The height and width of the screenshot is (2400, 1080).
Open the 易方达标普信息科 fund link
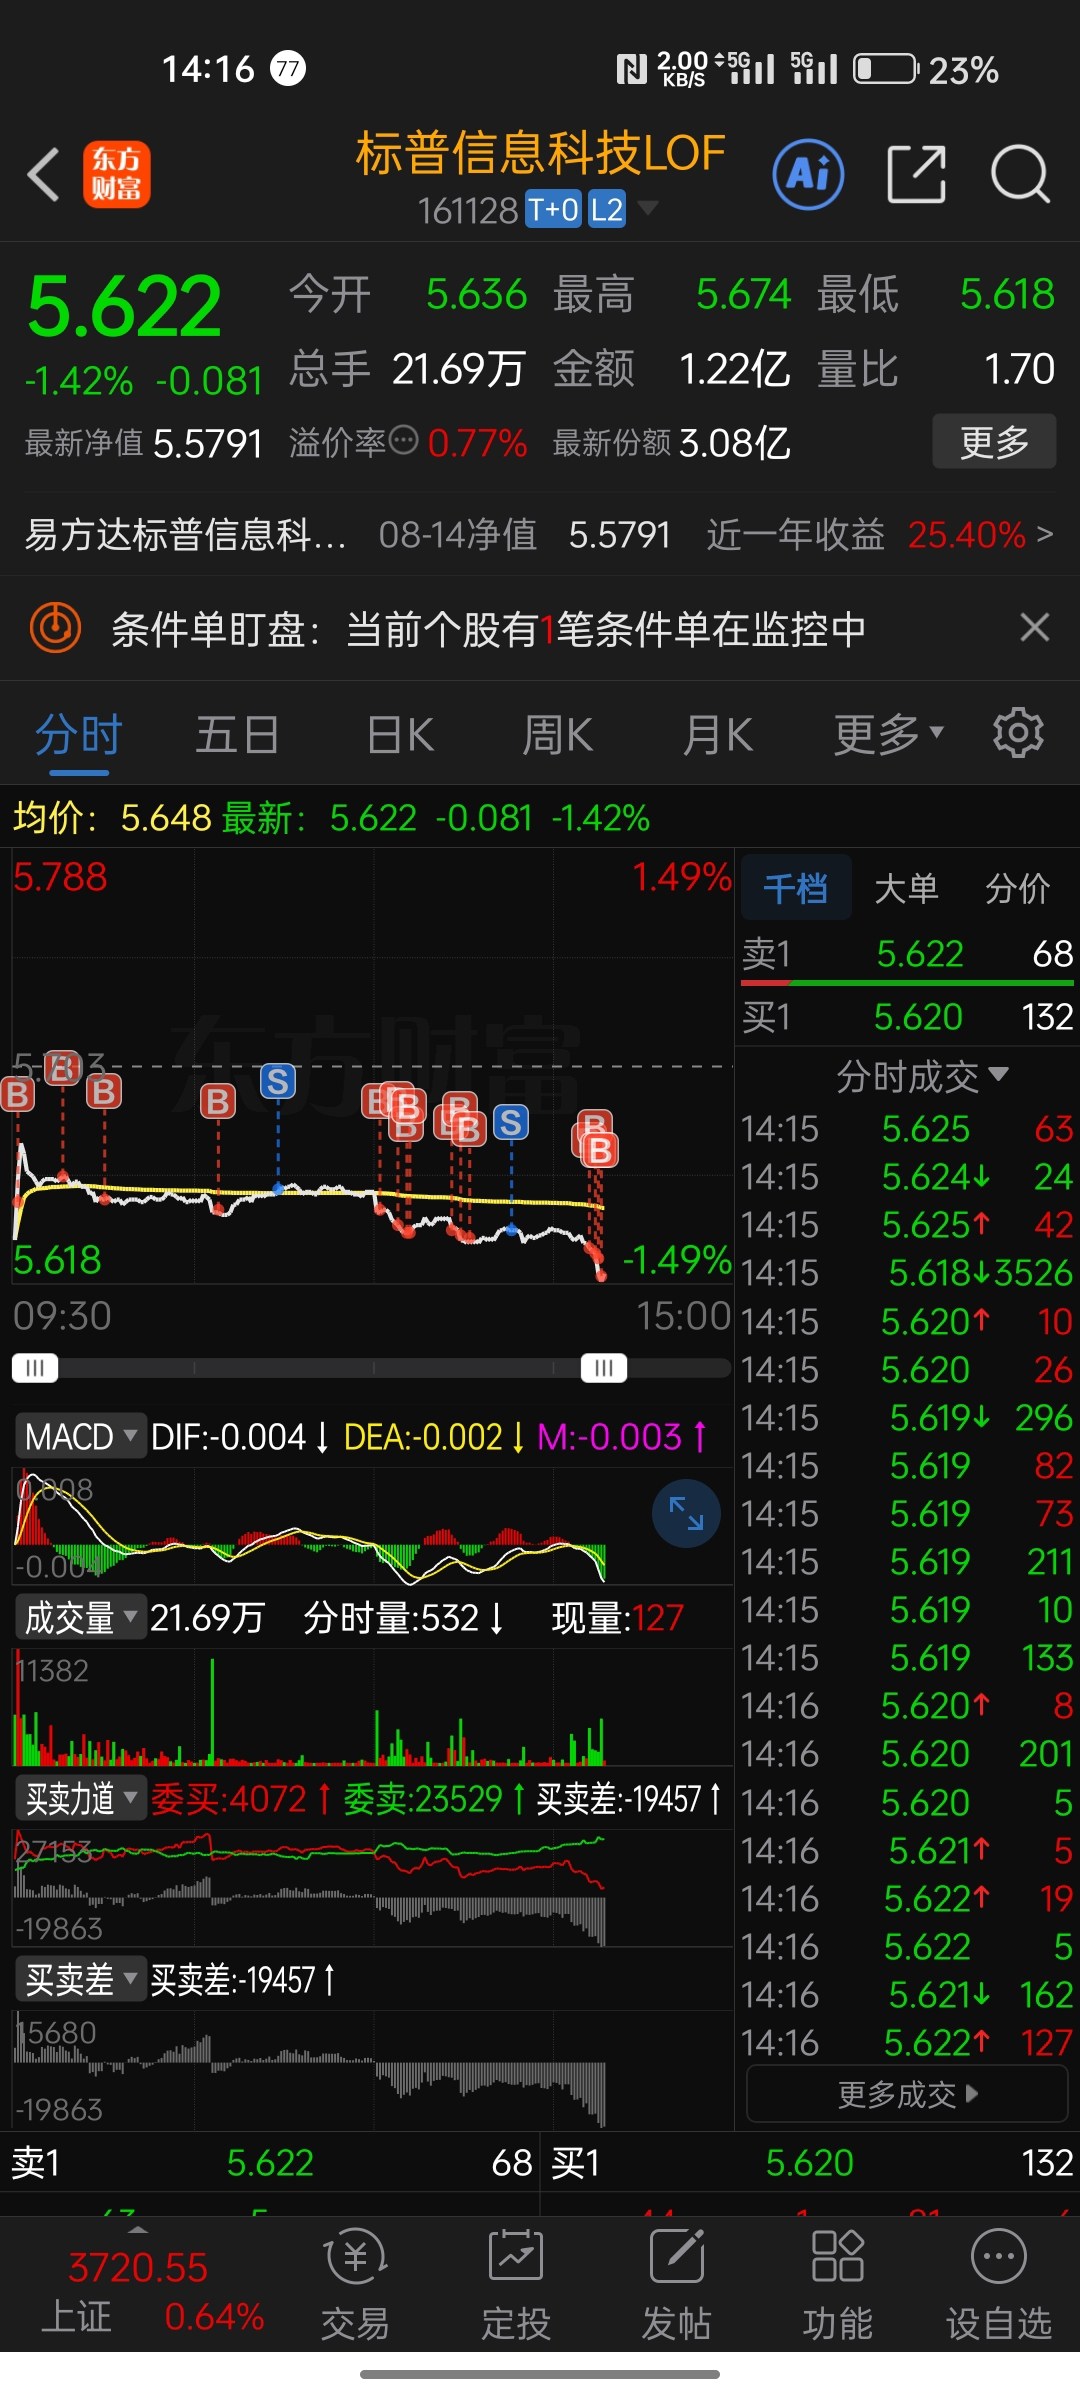185,534
